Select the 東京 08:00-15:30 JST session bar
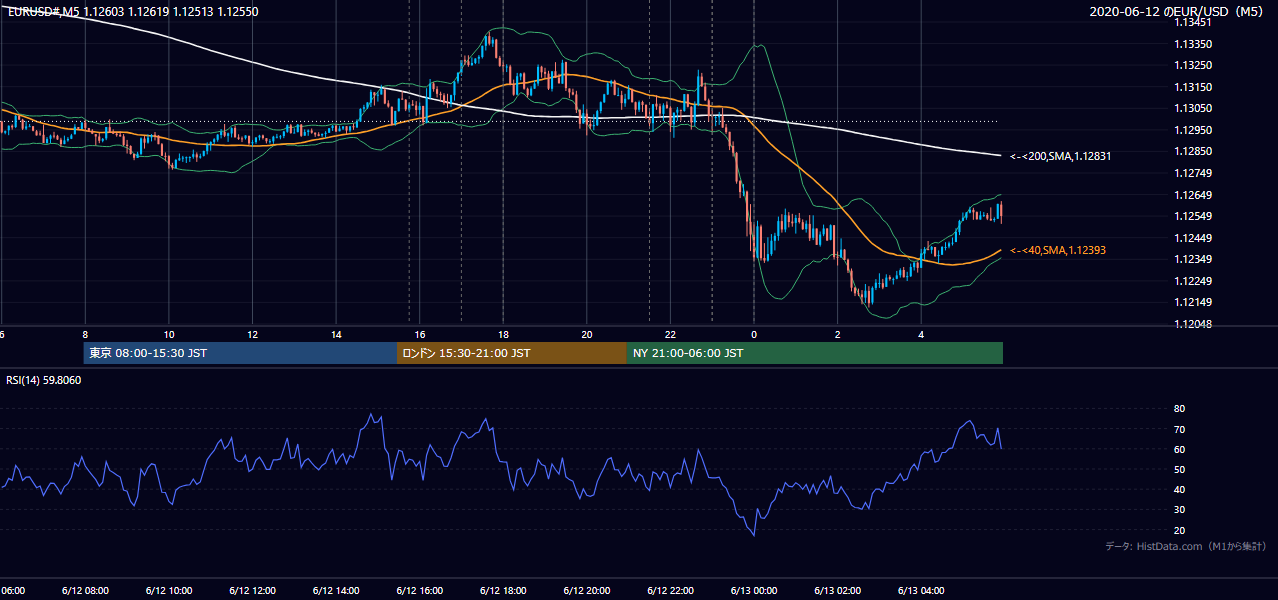 (x=240, y=353)
